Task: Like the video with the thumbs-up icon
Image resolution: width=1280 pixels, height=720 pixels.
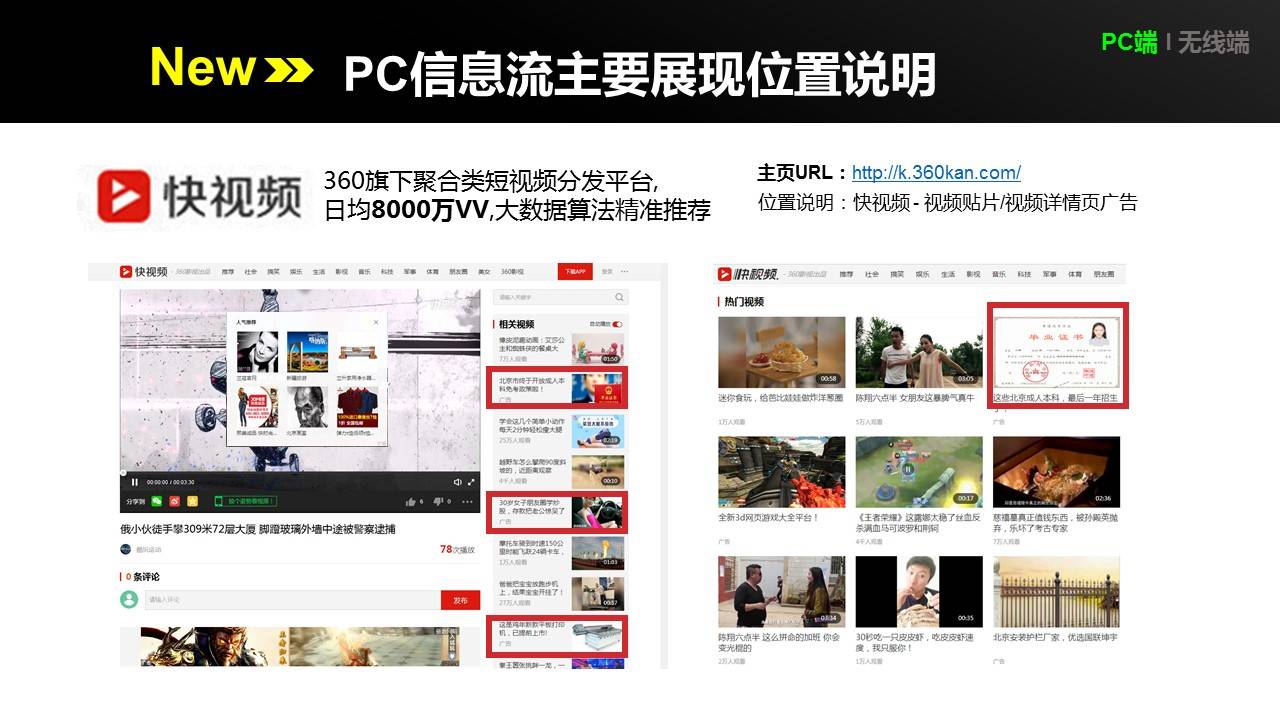Action: (410, 501)
